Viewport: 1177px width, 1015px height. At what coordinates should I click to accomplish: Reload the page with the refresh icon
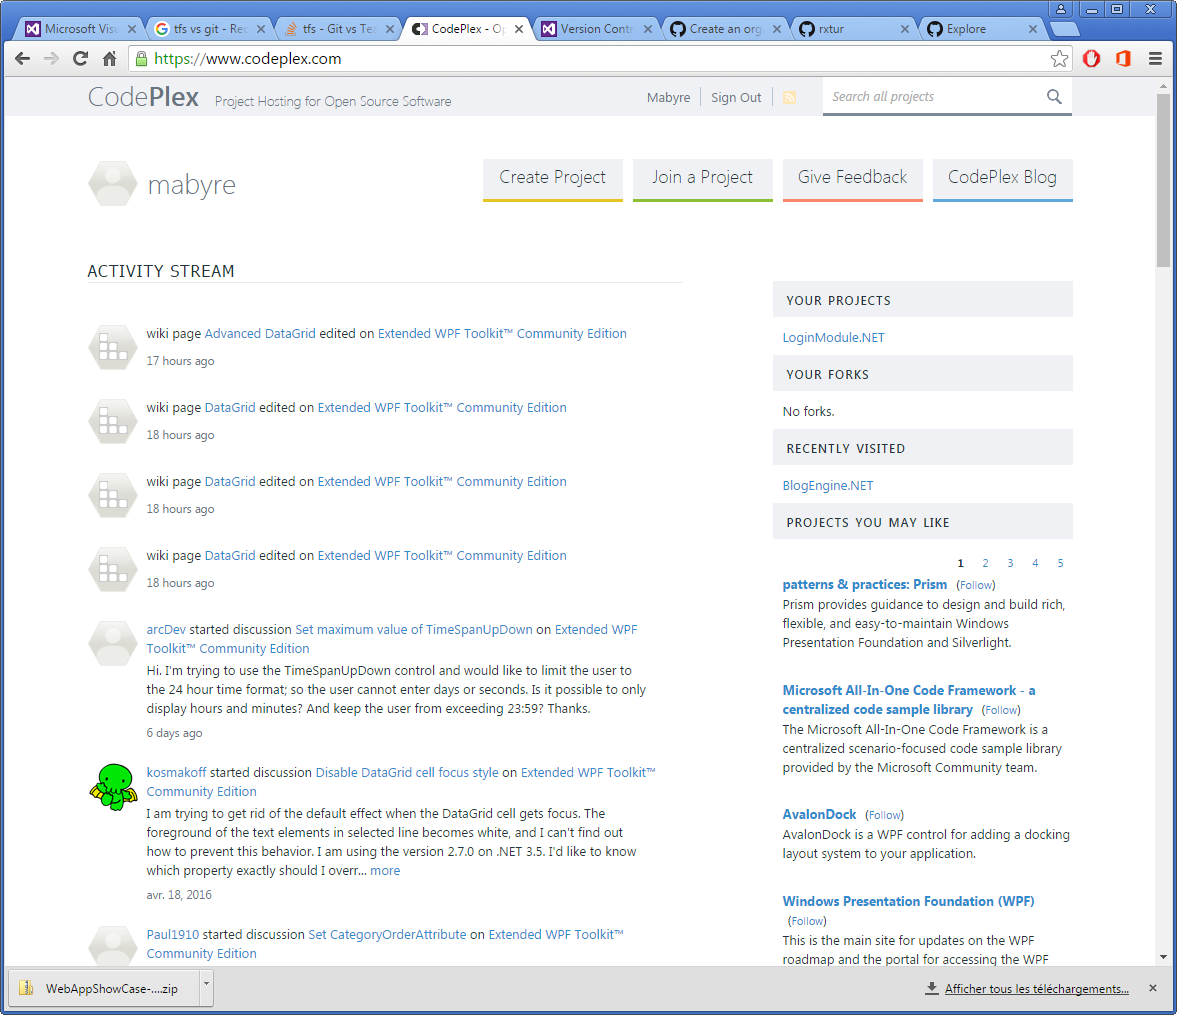point(80,59)
